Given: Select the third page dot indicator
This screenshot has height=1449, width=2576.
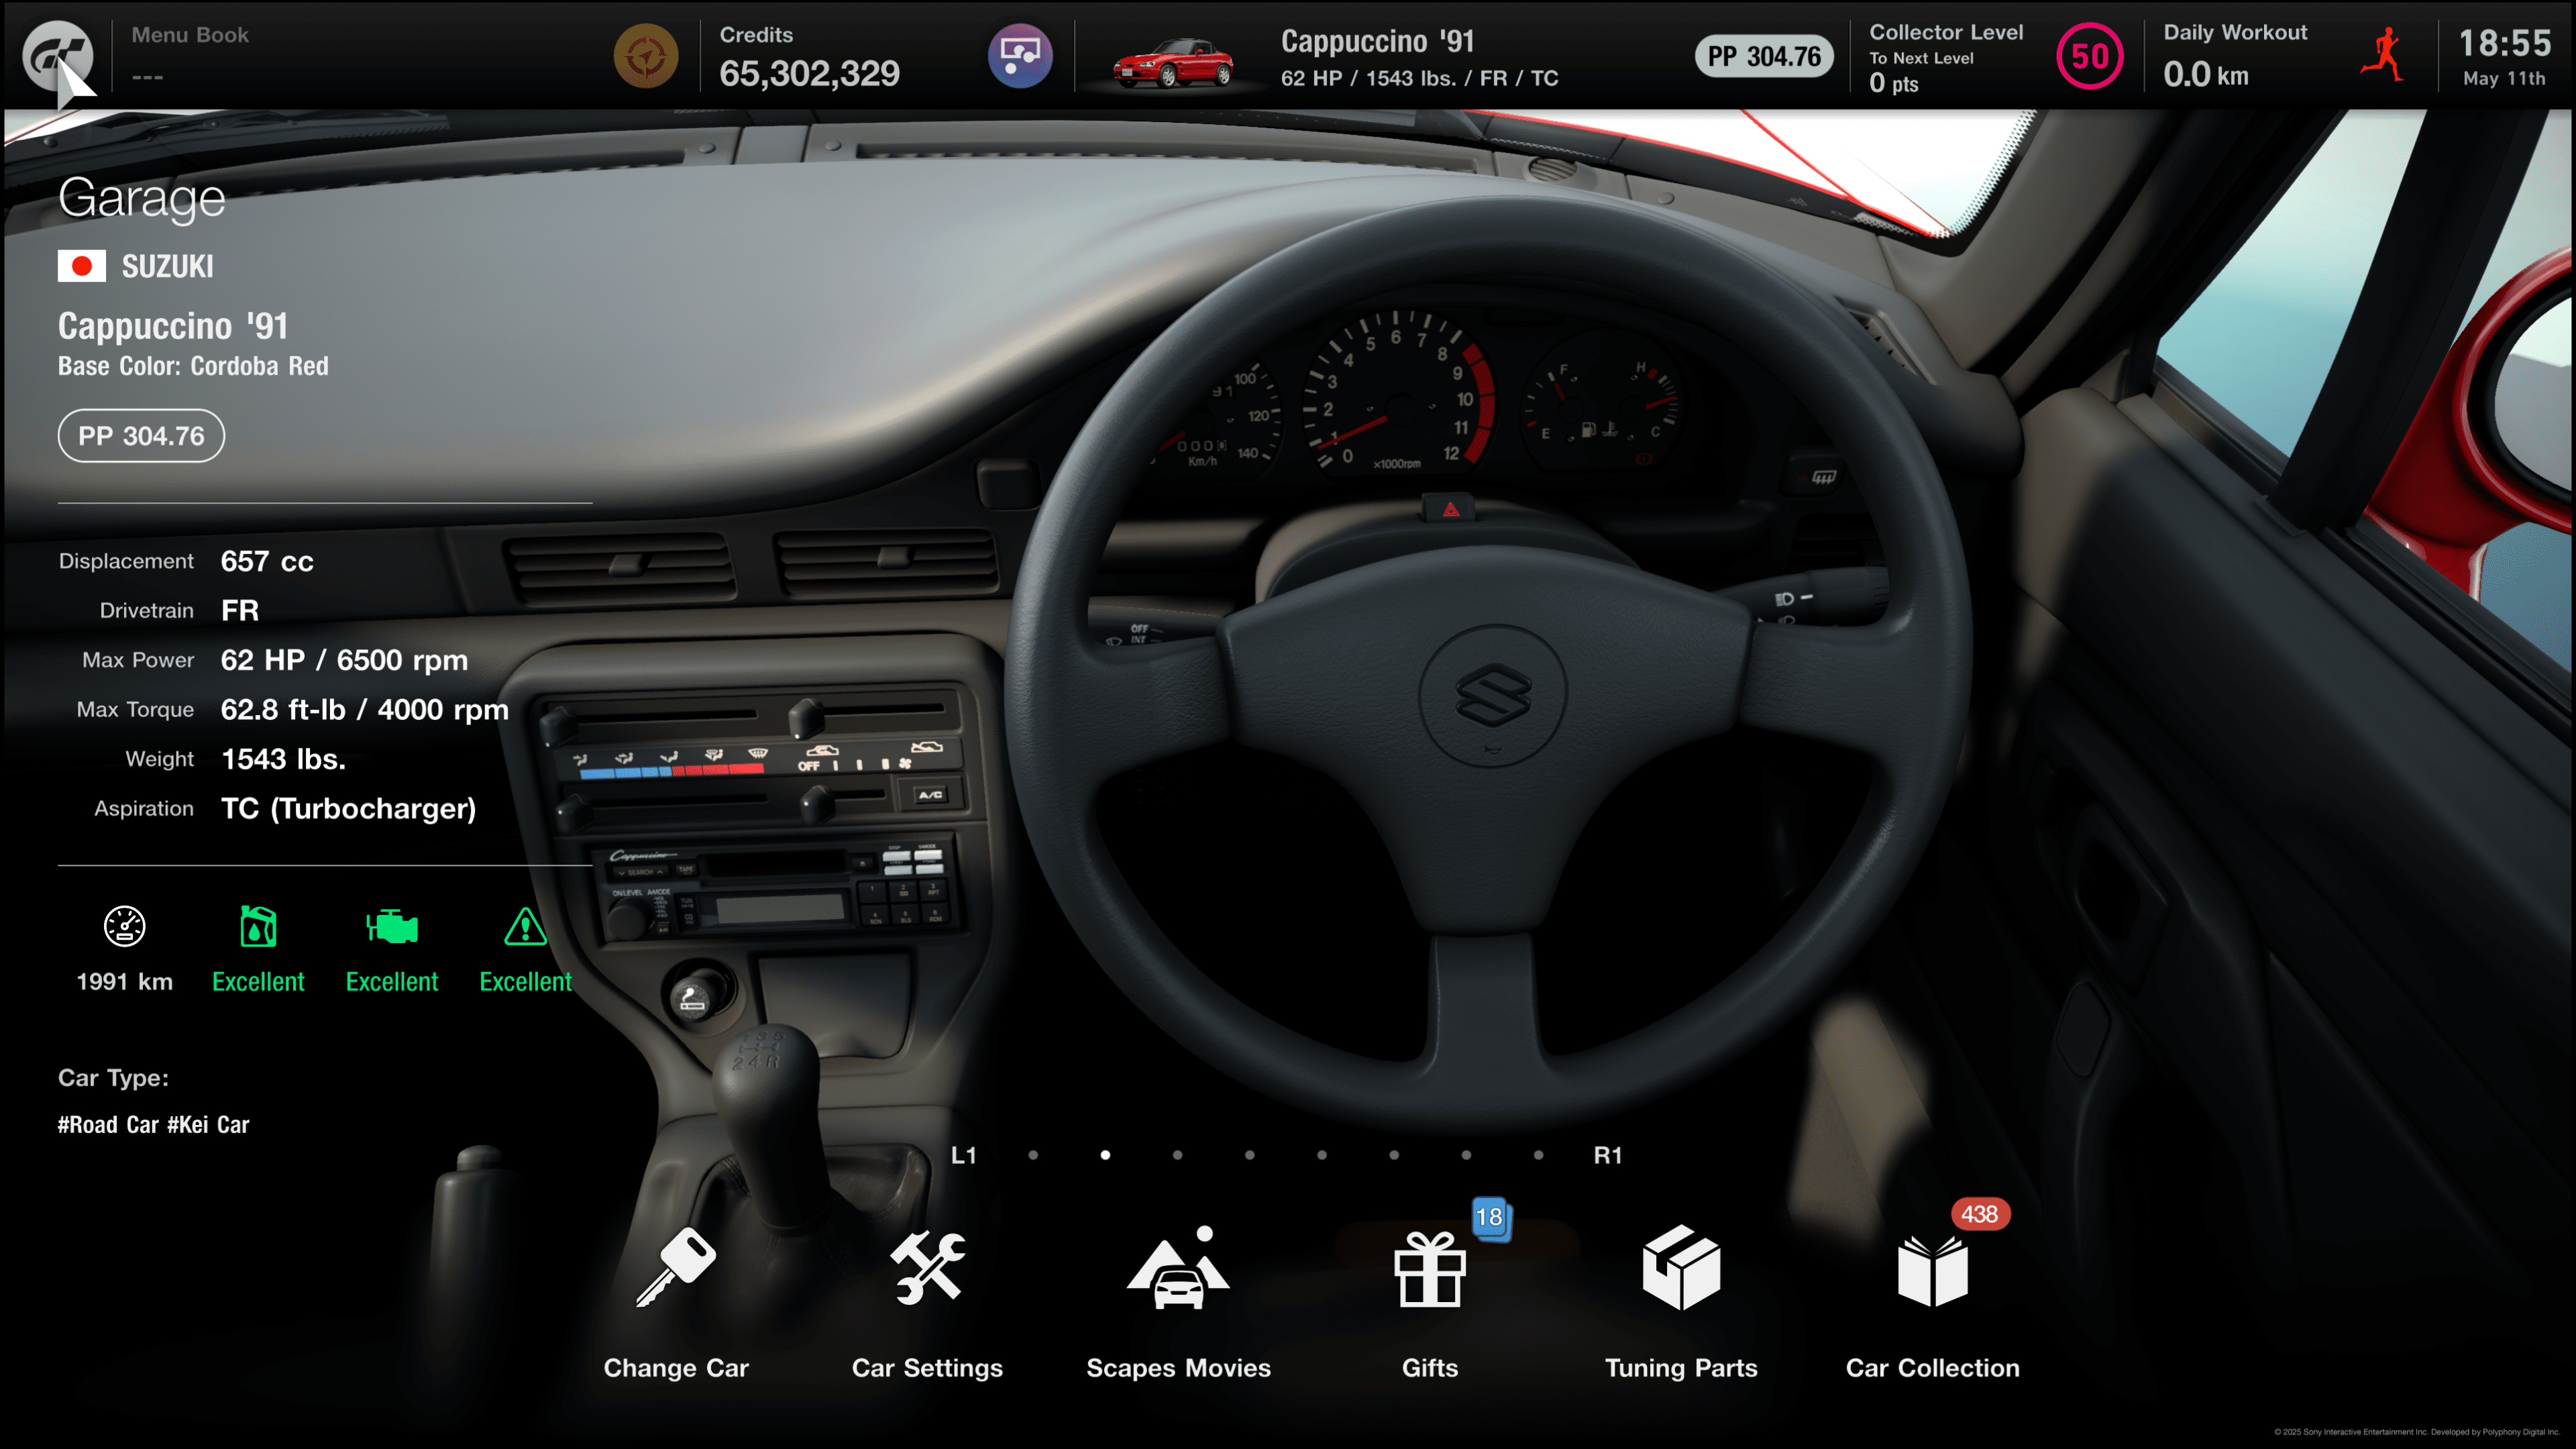Looking at the screenshot, I should (1177, 1155).
